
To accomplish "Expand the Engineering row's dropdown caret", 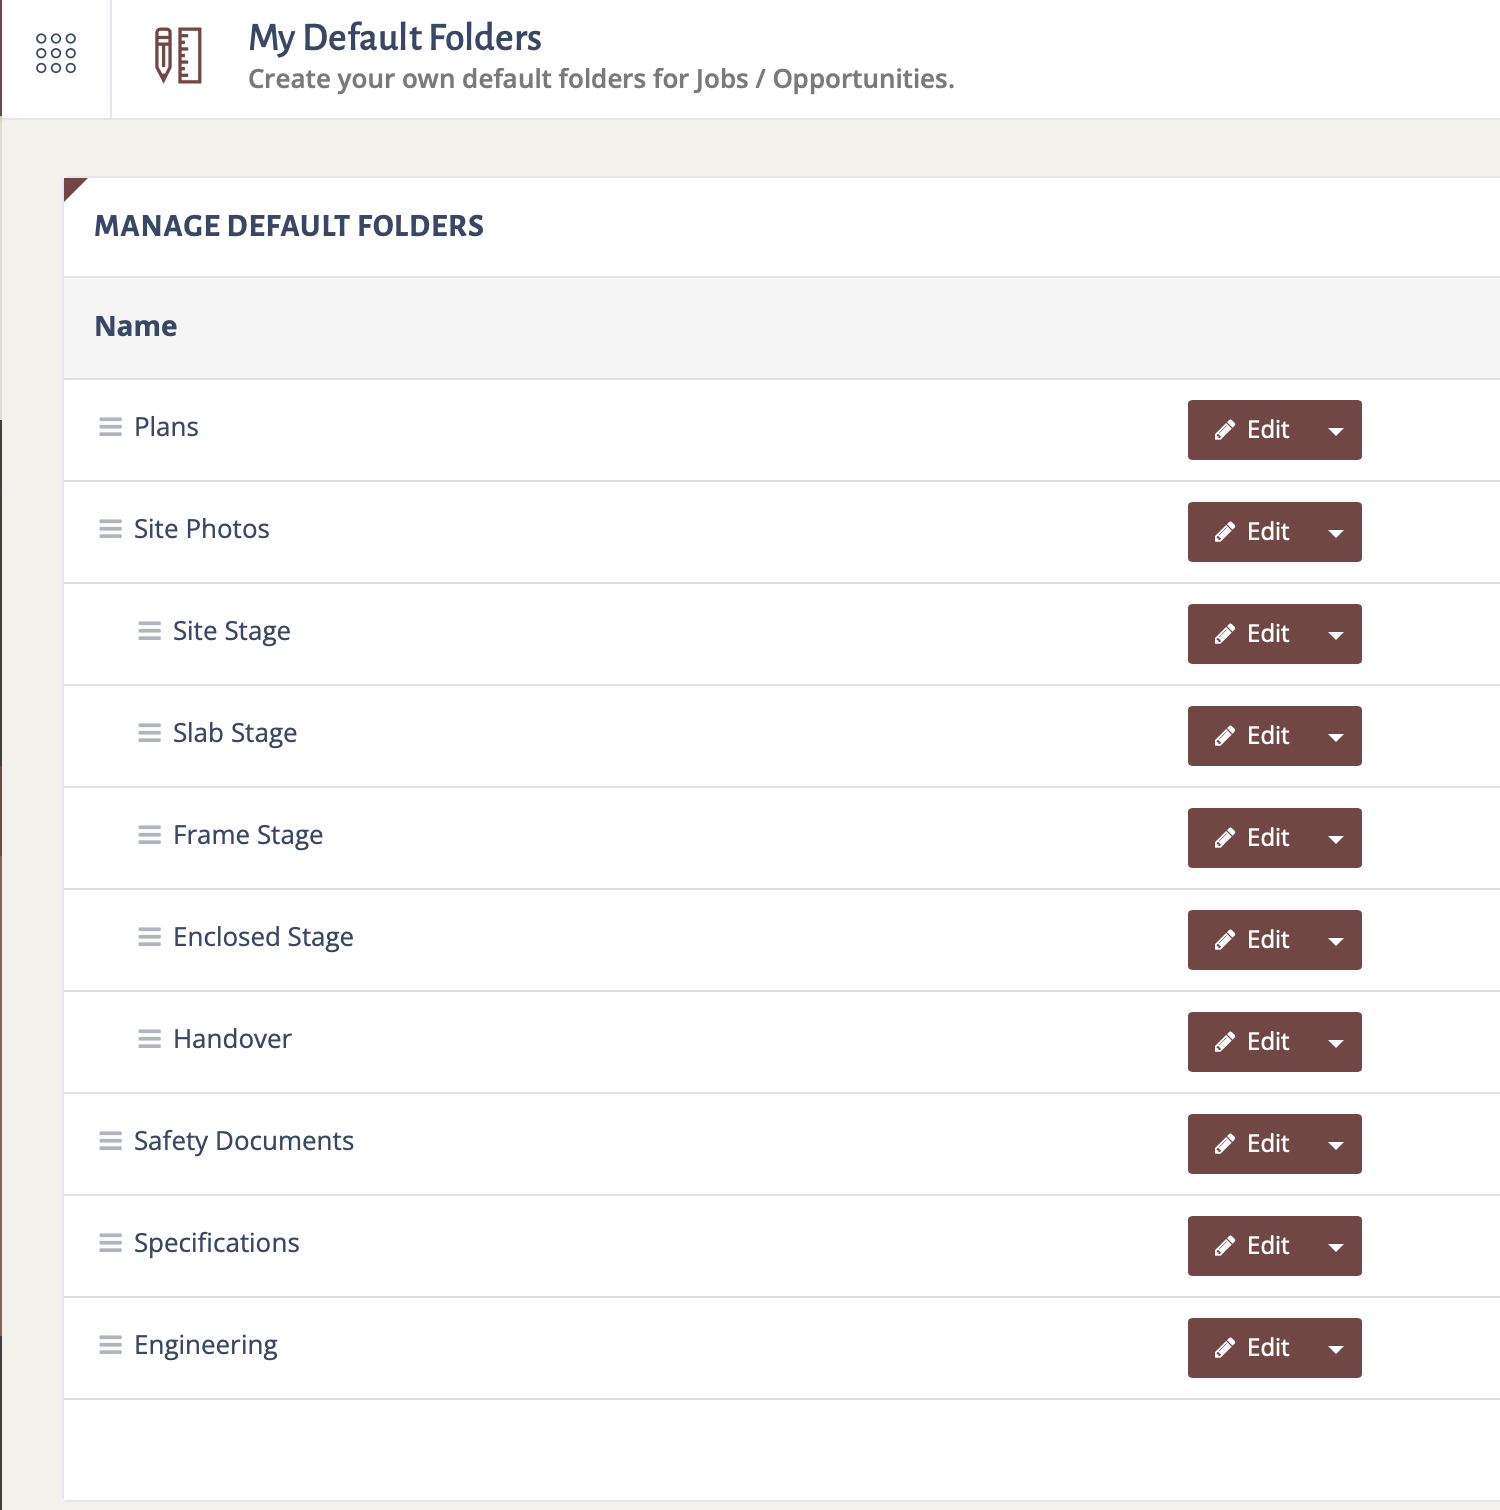I will [1336, 1348].
